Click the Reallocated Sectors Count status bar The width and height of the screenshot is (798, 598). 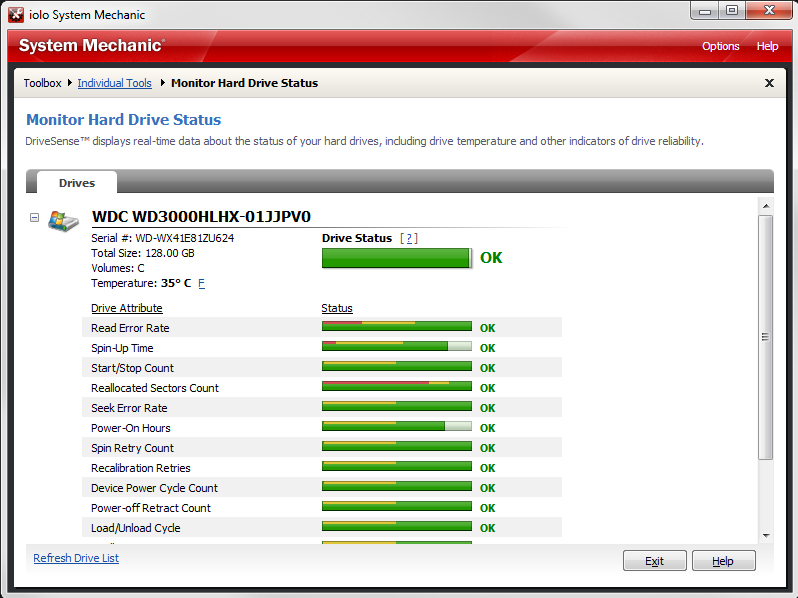[396, 387]
